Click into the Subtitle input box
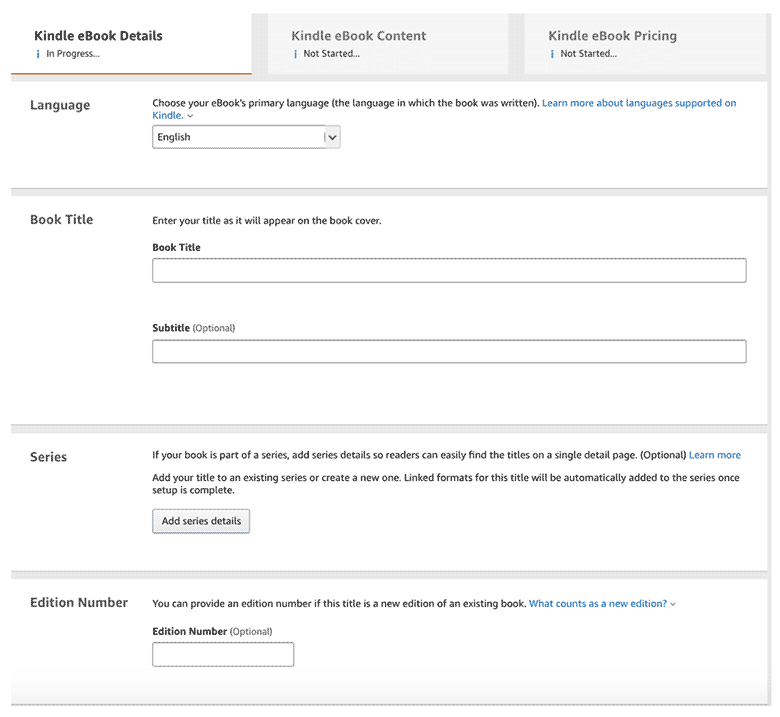 click(x=449, y=352)
